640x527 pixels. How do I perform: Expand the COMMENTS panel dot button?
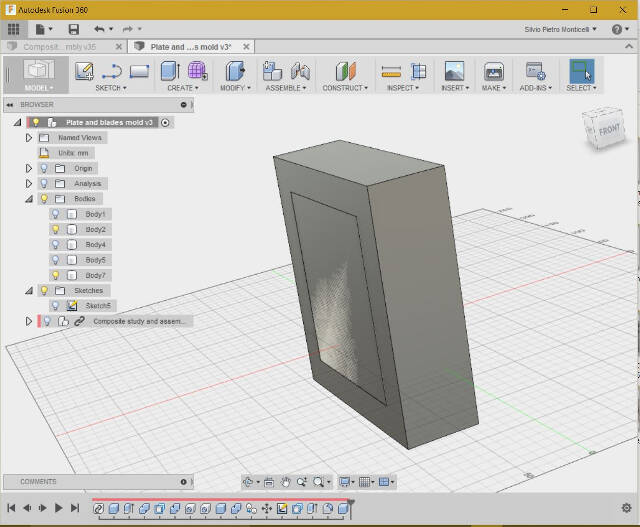pos(184,482)
